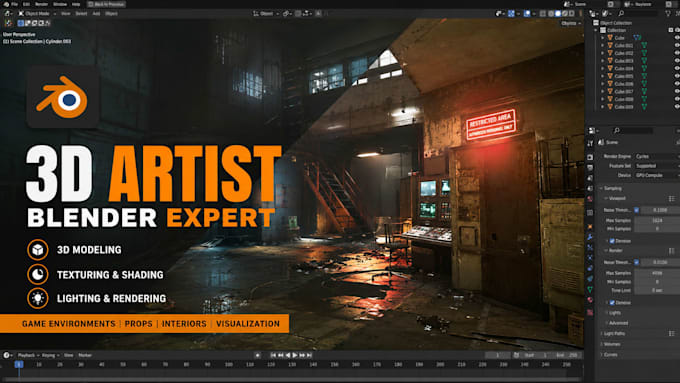
Task: Jump to the timeline end frame button
Action: pos(310,355)
